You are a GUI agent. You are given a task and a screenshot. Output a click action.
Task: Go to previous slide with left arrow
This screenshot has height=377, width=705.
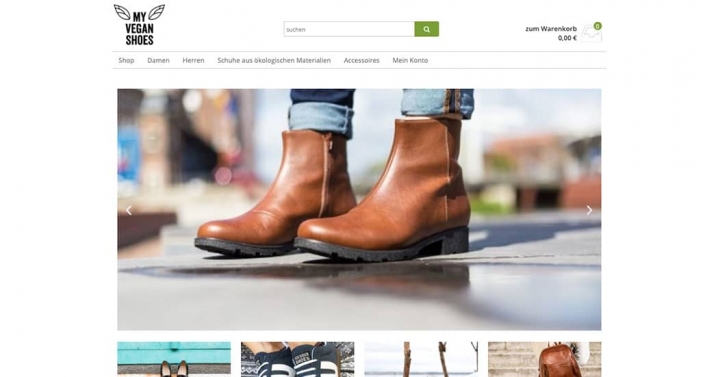(129, 210)
